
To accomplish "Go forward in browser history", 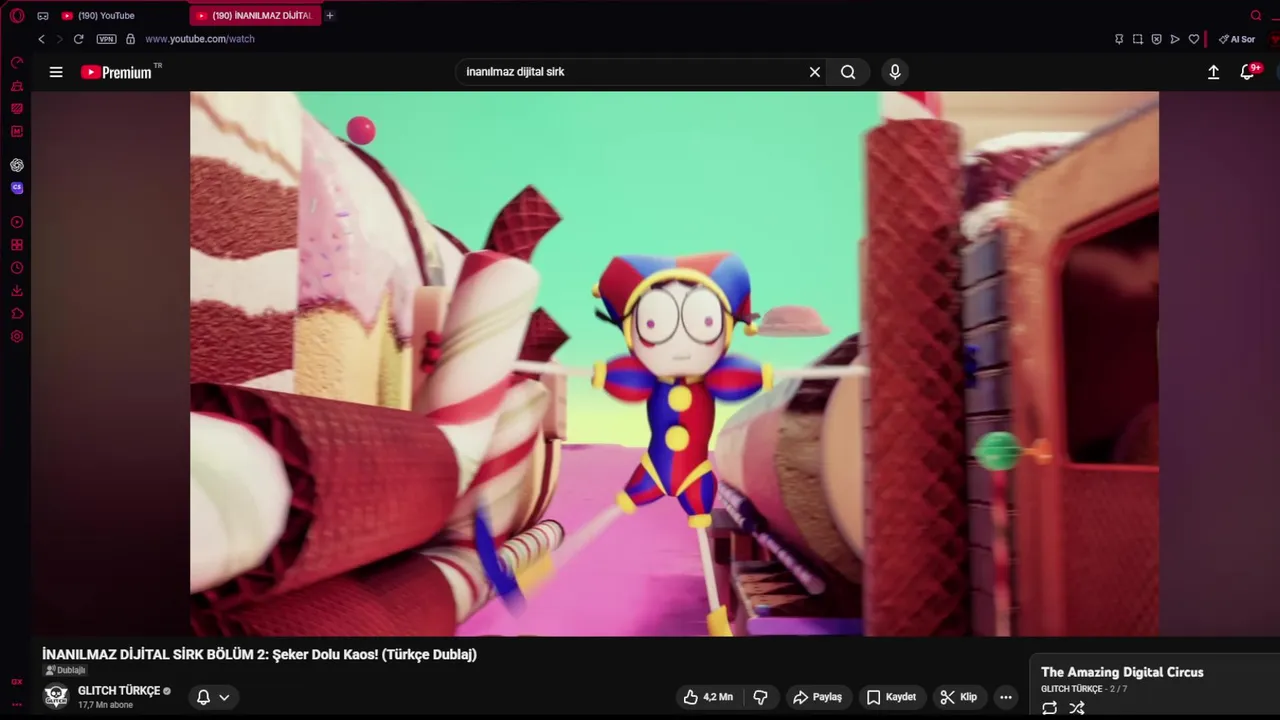I will (x=59, y=39).
